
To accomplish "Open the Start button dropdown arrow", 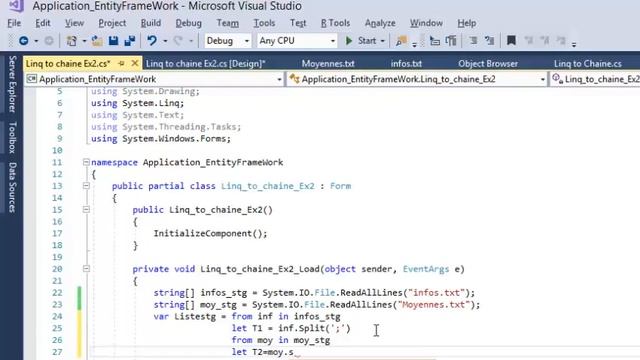I will 382,41.
